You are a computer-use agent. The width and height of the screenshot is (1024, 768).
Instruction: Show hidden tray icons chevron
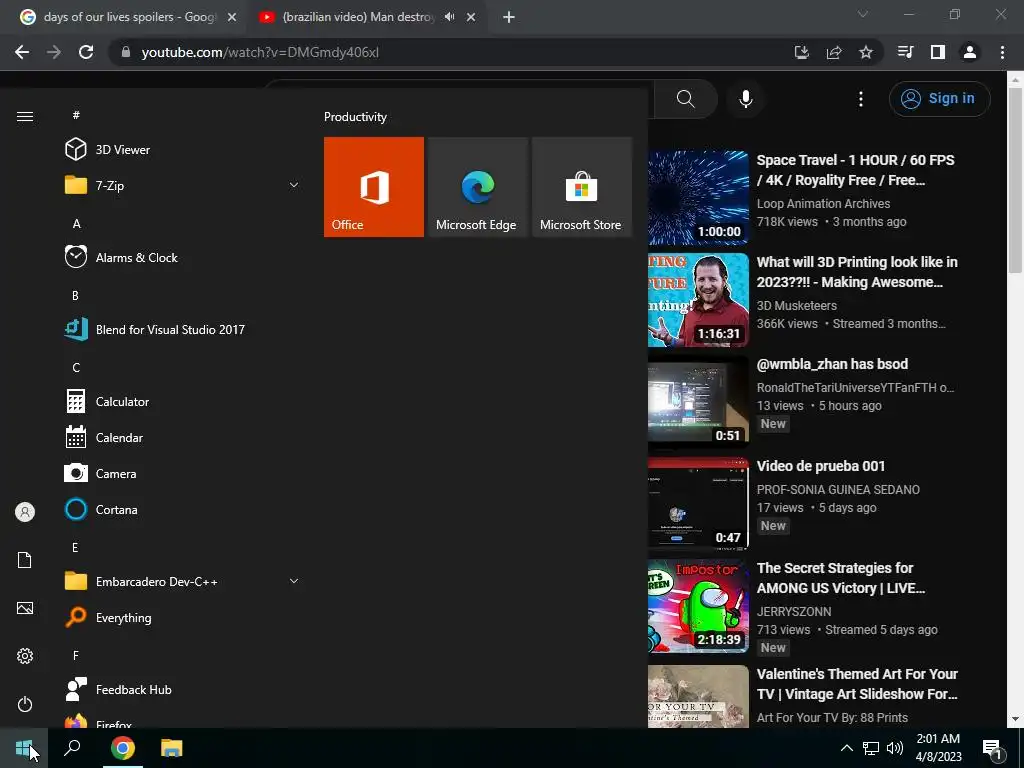(x=846, y=748)
